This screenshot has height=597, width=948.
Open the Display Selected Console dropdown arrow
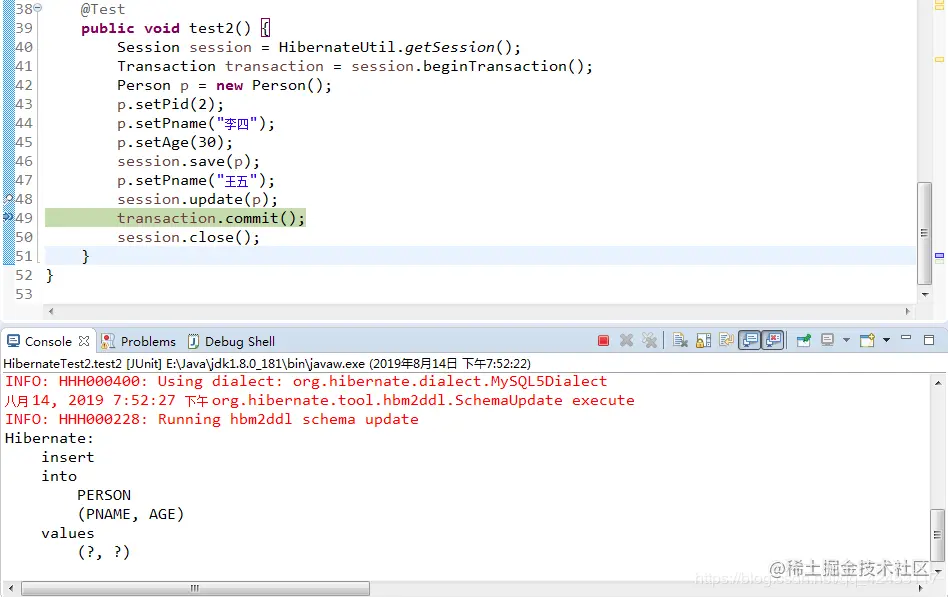(x=846, y=340)
